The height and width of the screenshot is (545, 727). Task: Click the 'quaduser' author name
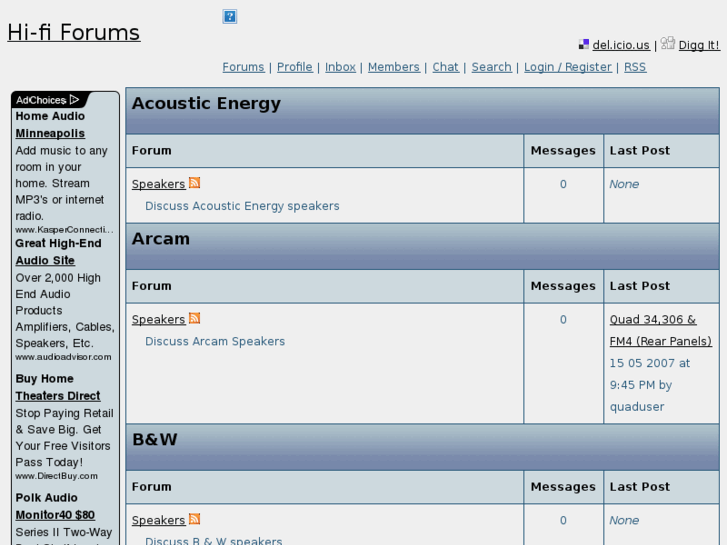(x=637, y=407)
